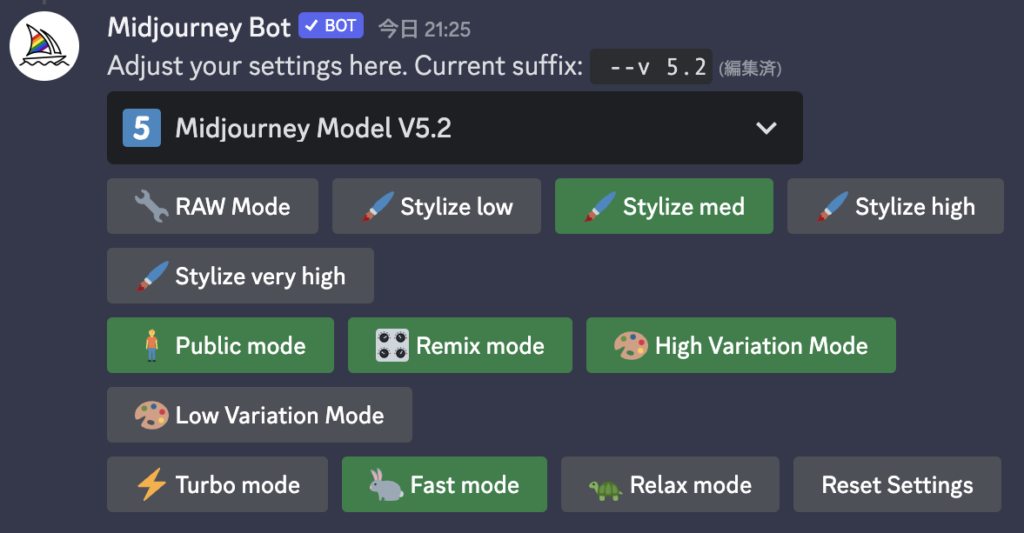1024x533 pixels.
Task: Open the Midjourney Model V5.2 dropdown
Action: tap(455, 128)
